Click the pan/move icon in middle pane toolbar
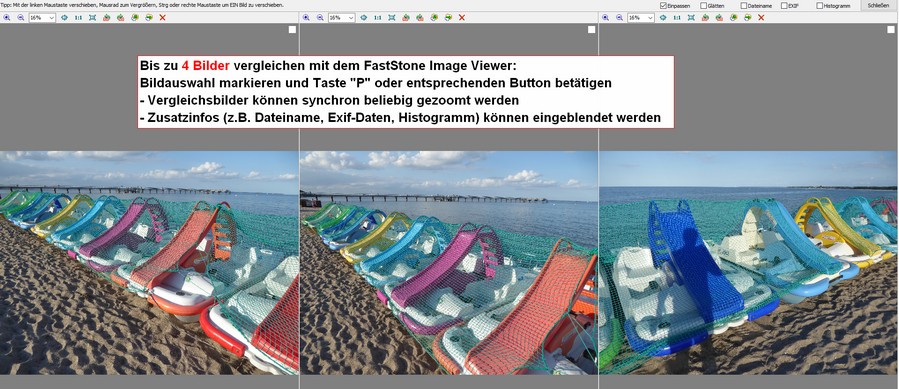The width and height of the screenshot is (899, 389). coord(363,18)
